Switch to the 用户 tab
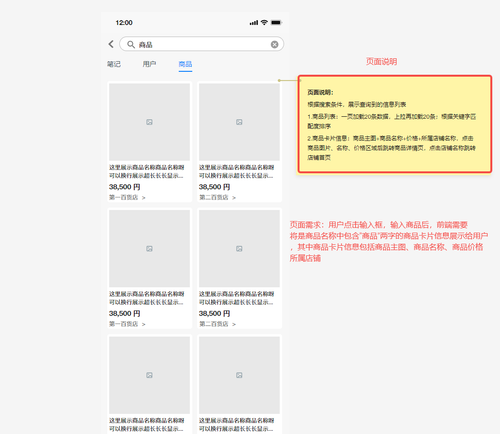500x434 pixels. tap(149, 64)
